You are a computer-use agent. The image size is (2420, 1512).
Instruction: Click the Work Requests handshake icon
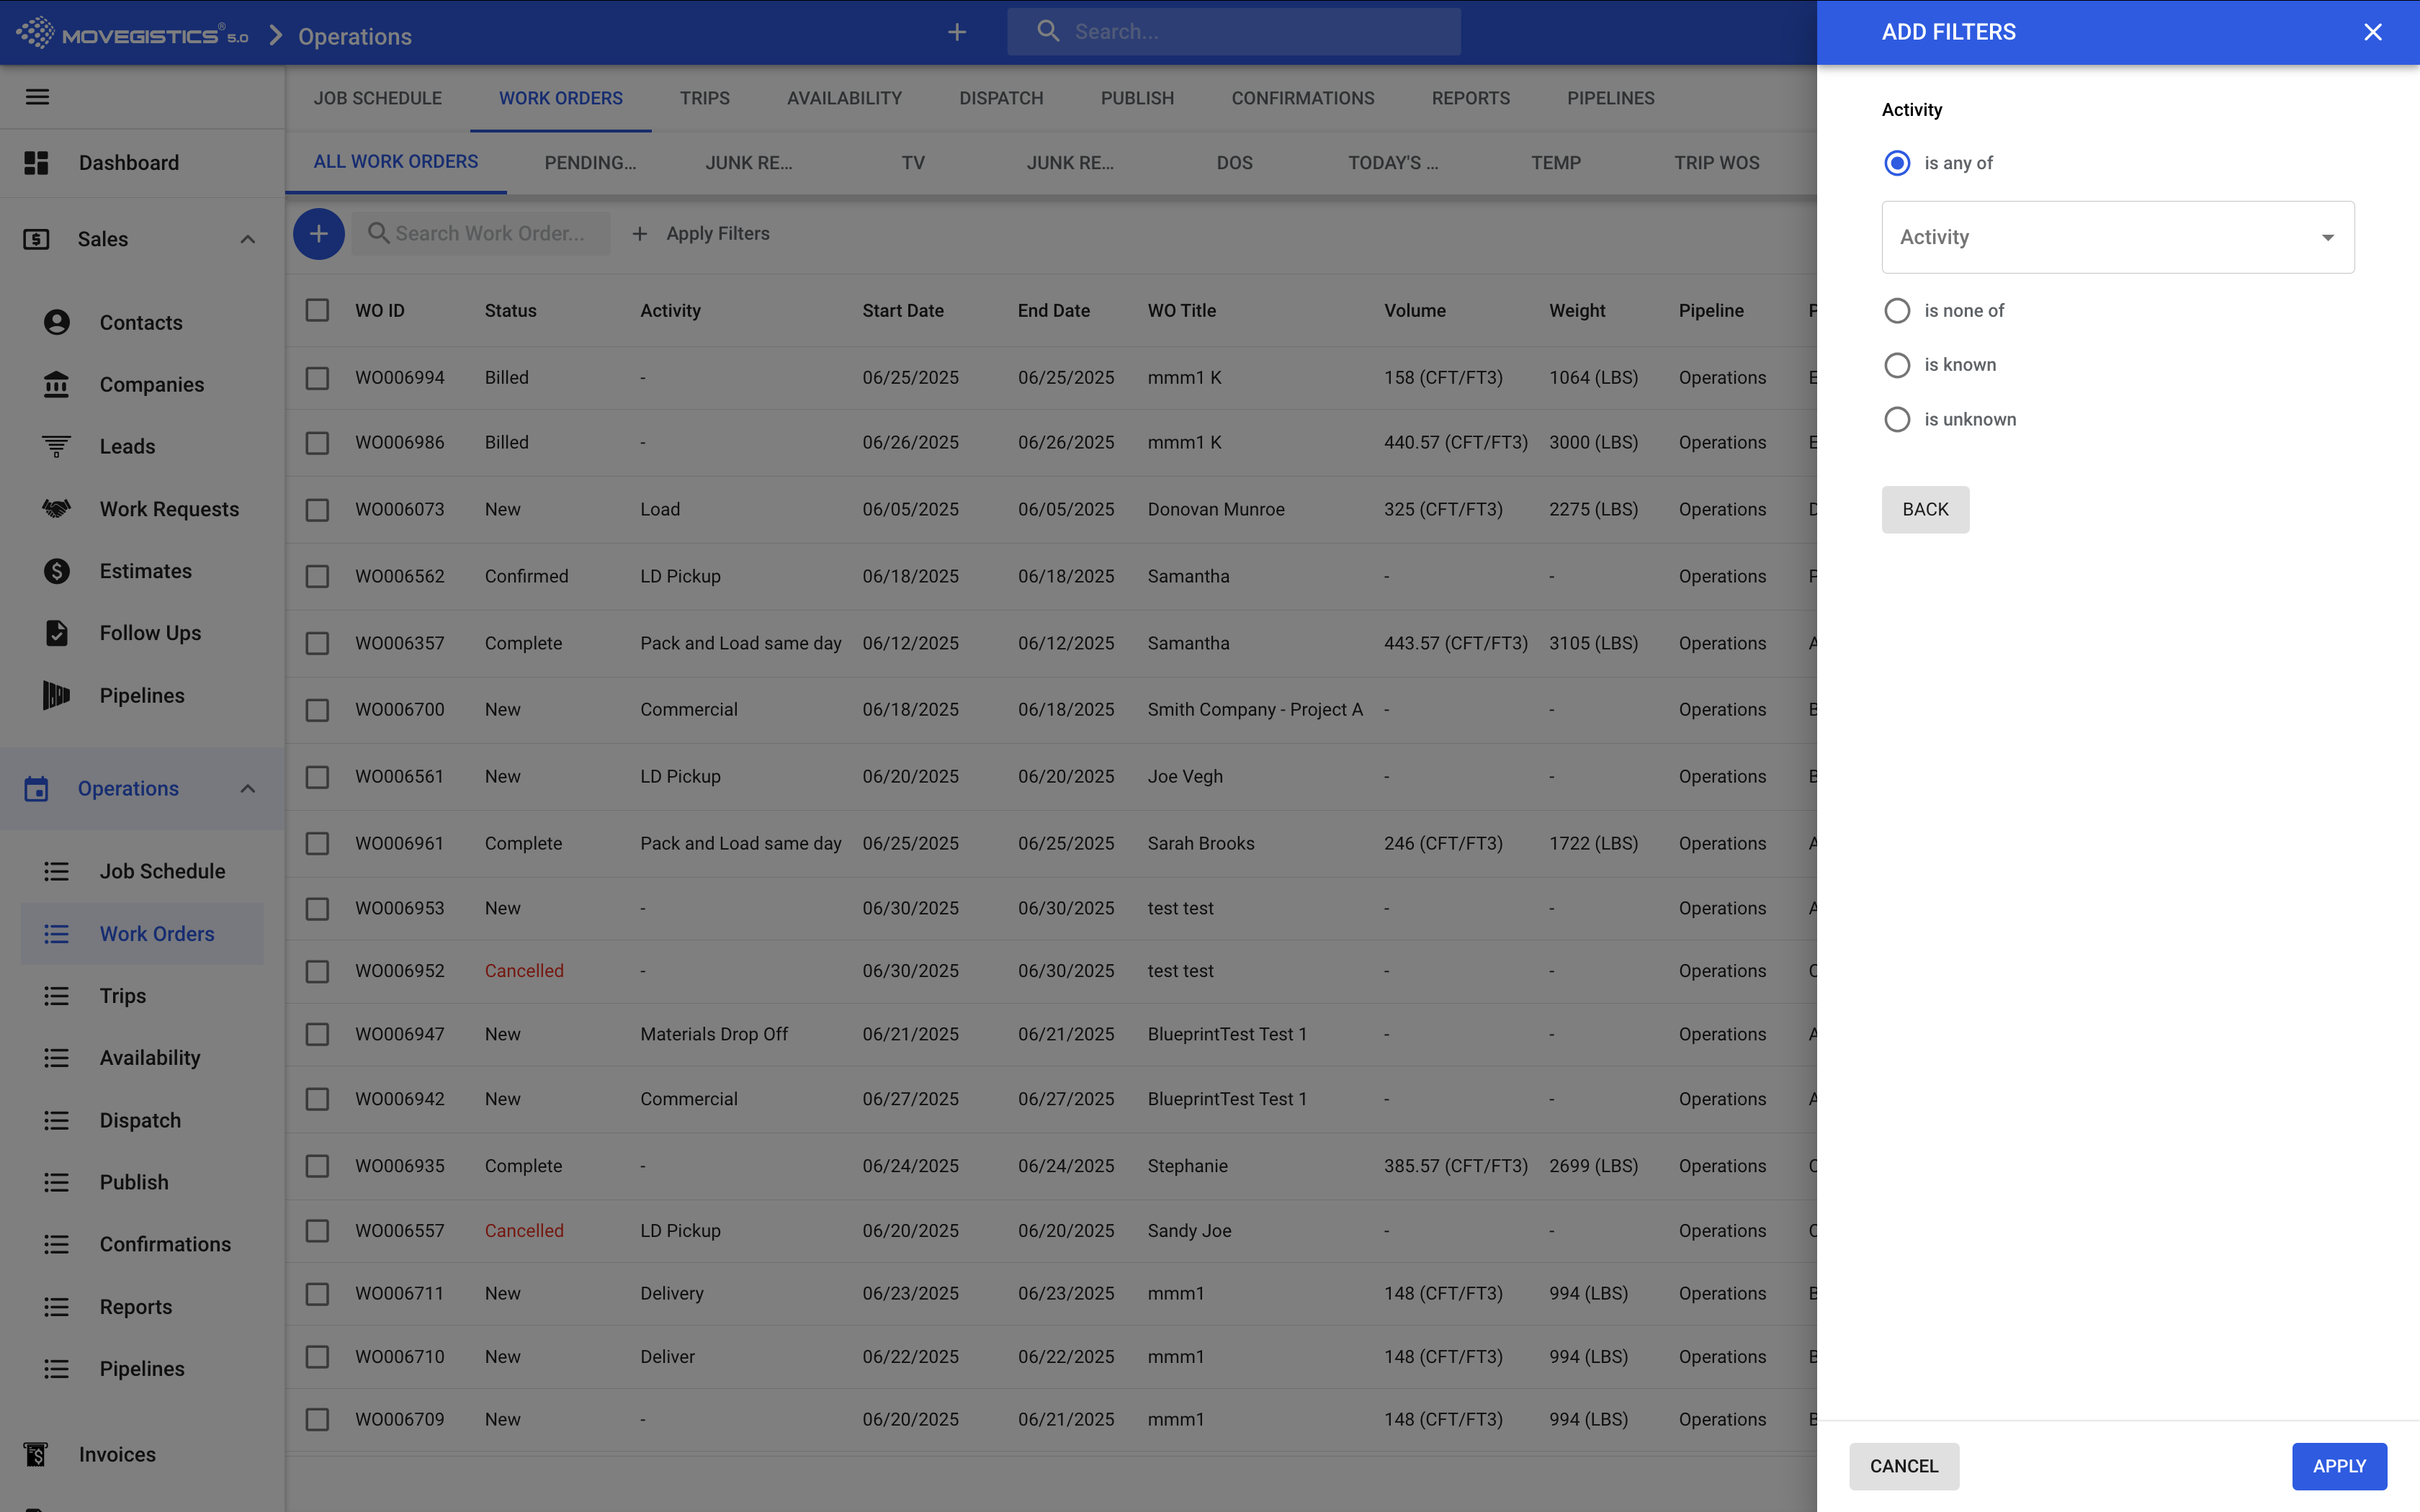[56, 509]
